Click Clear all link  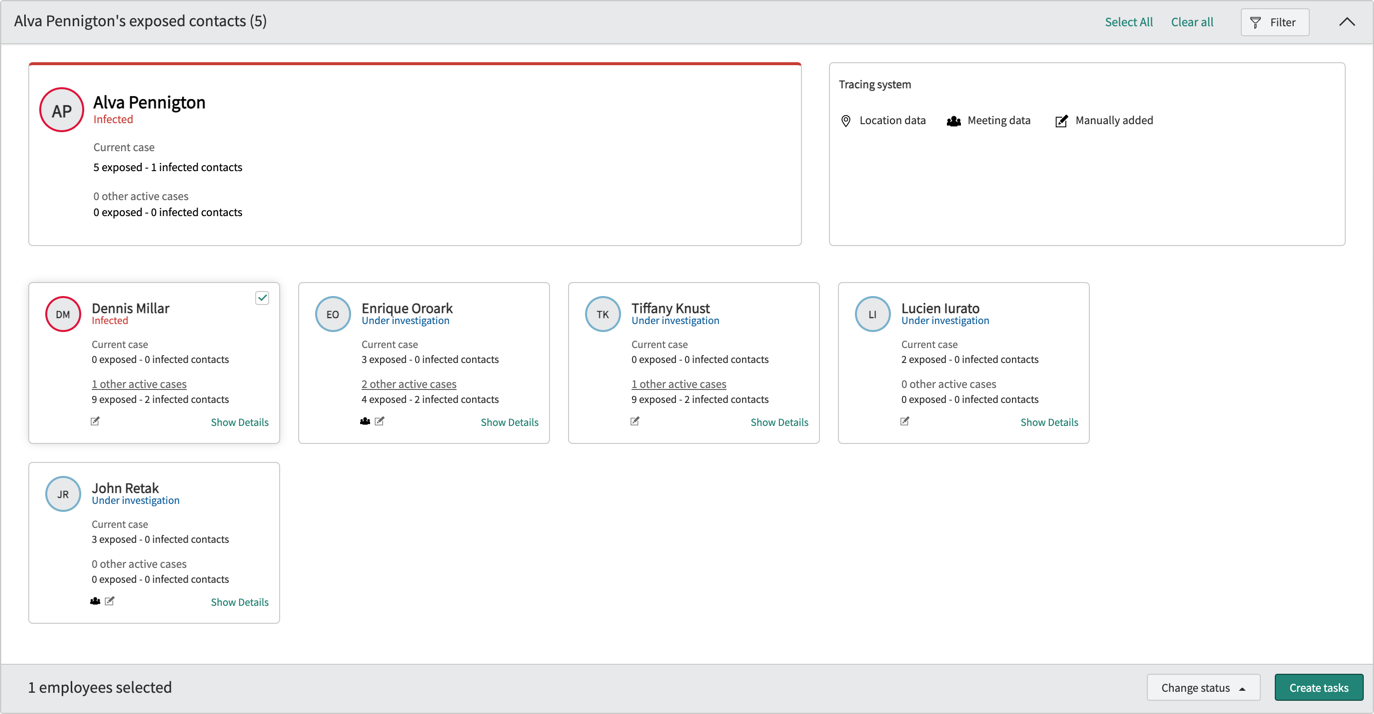[1192, 22]
